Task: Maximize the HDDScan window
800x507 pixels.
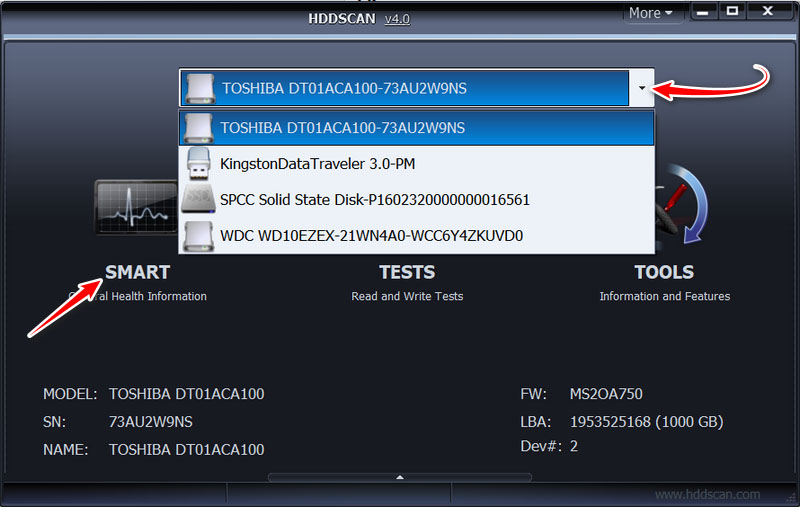Action: (x=732, y=11)
